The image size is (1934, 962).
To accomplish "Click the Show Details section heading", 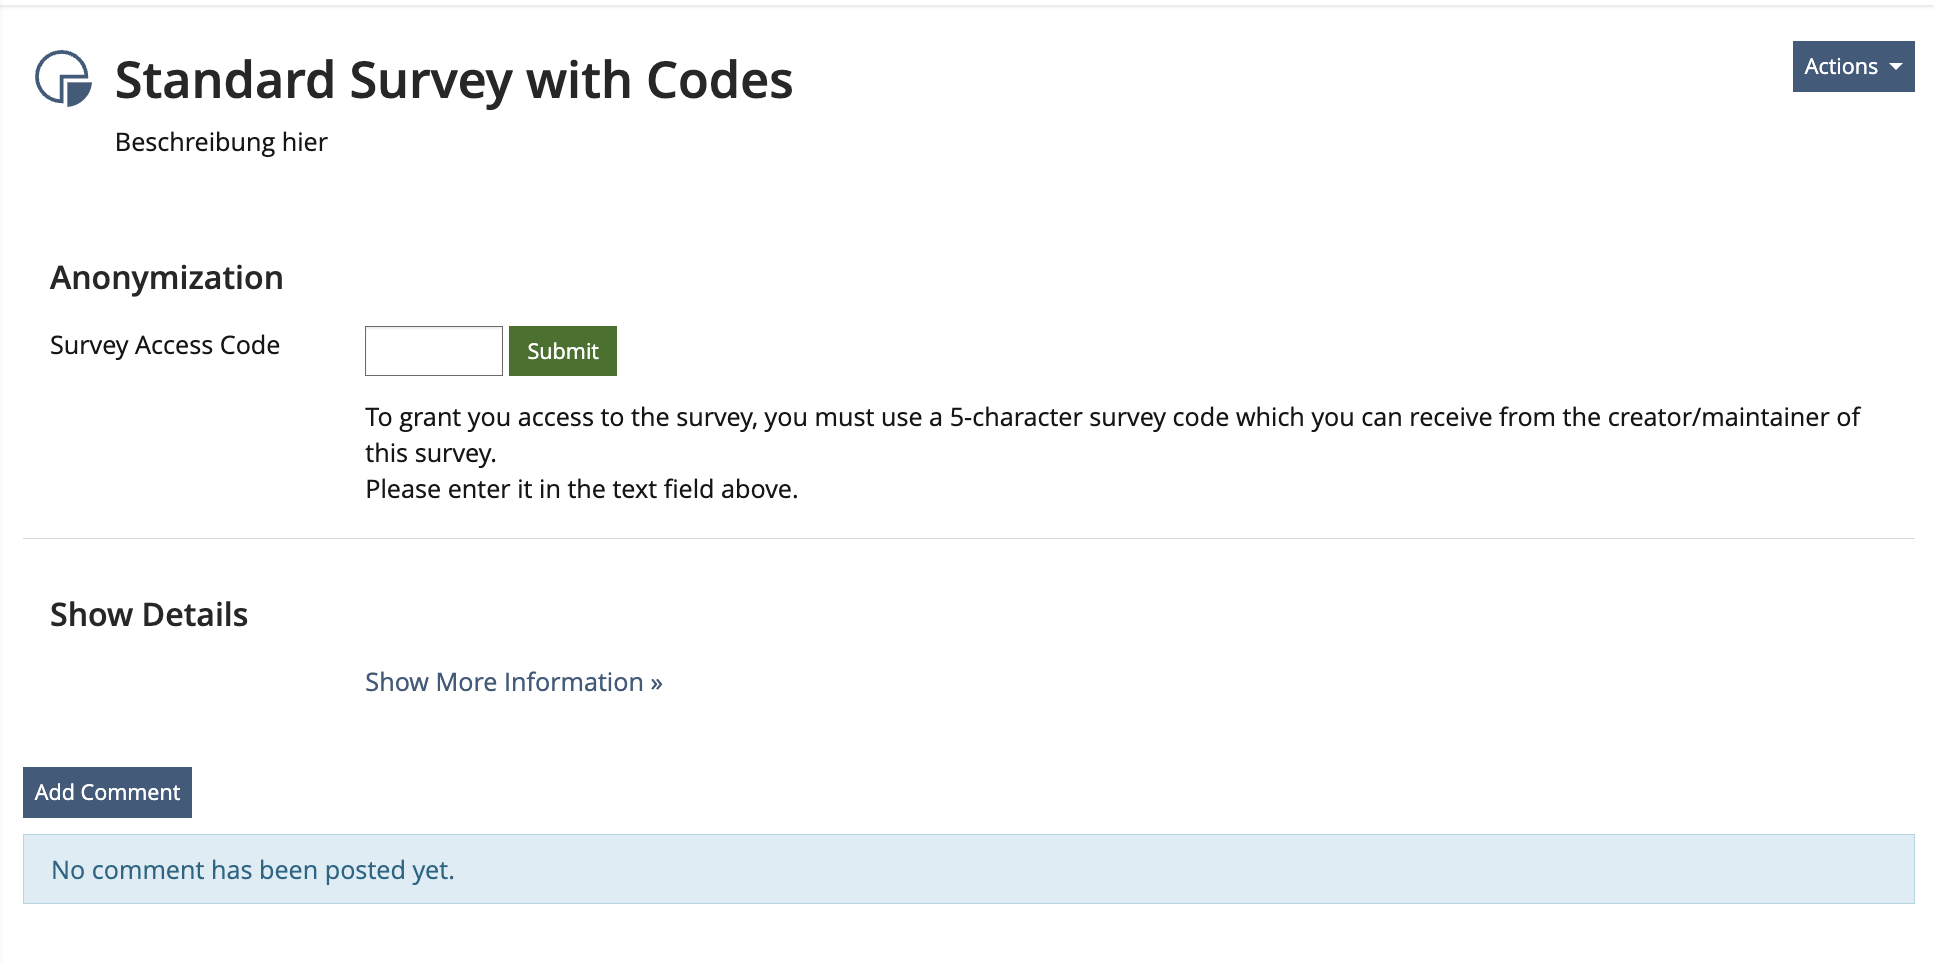I will click(149, 615).
